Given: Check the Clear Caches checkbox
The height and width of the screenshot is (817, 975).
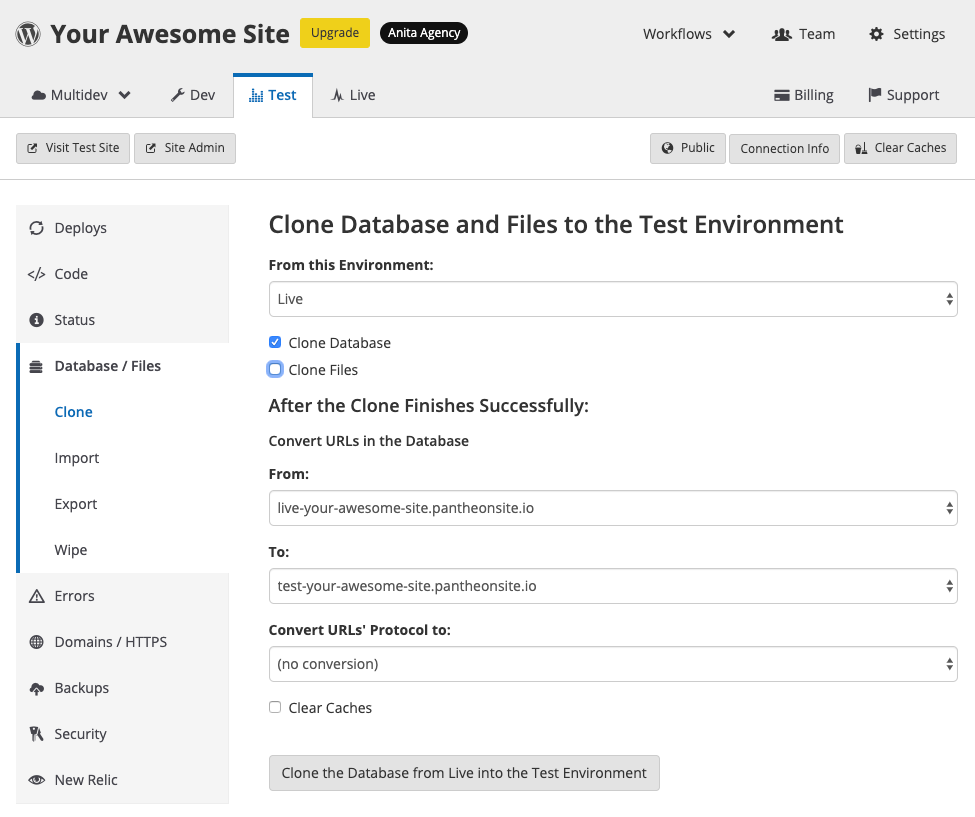Looking at the screenshot, I should (275, 707).
